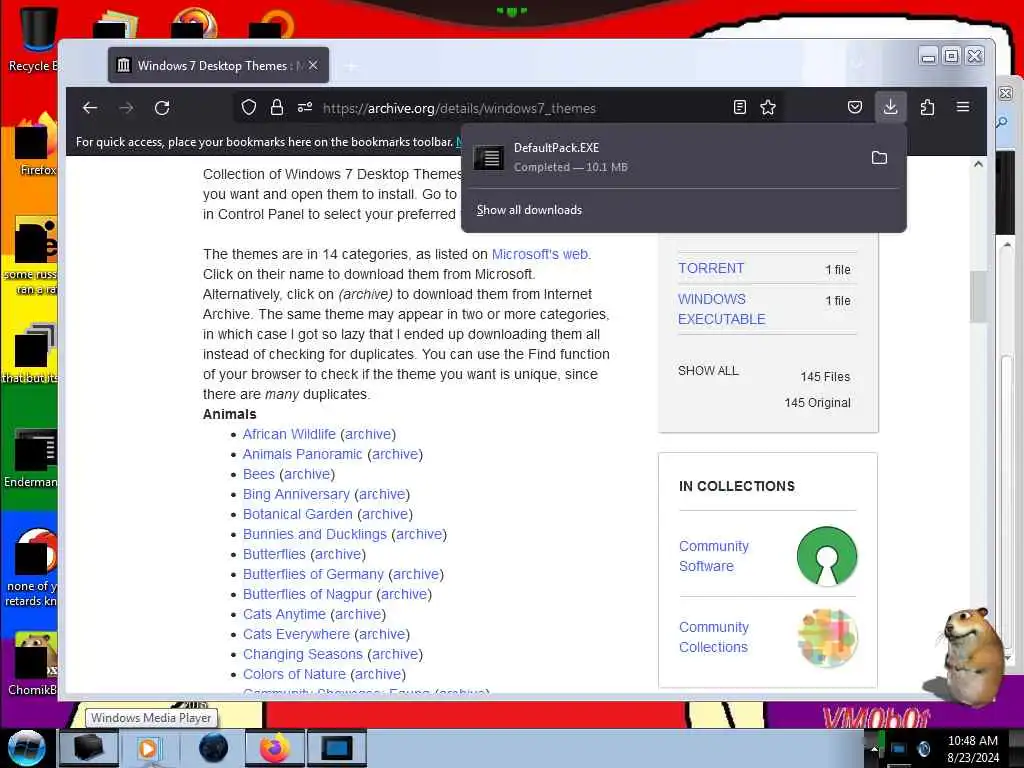1024x768 pixels.
Task: Open the extensions puzzle icon
Action: click(927, 107)
